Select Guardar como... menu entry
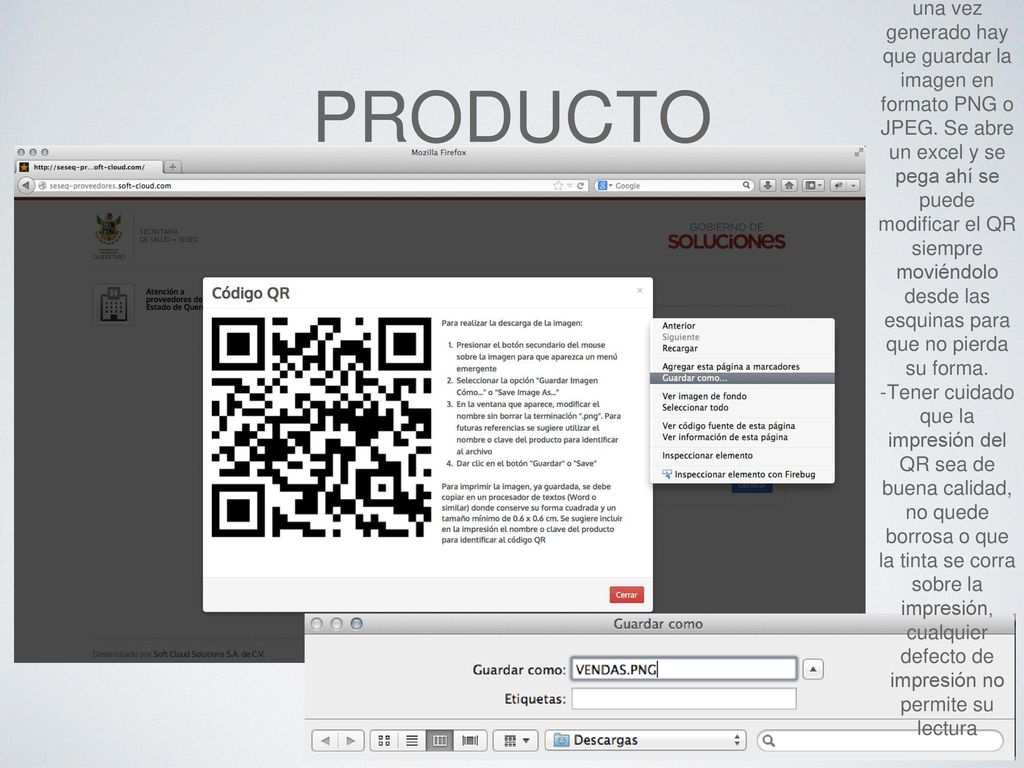The image size is (1024, 768). pyautogui.click(x=742, y=378)
